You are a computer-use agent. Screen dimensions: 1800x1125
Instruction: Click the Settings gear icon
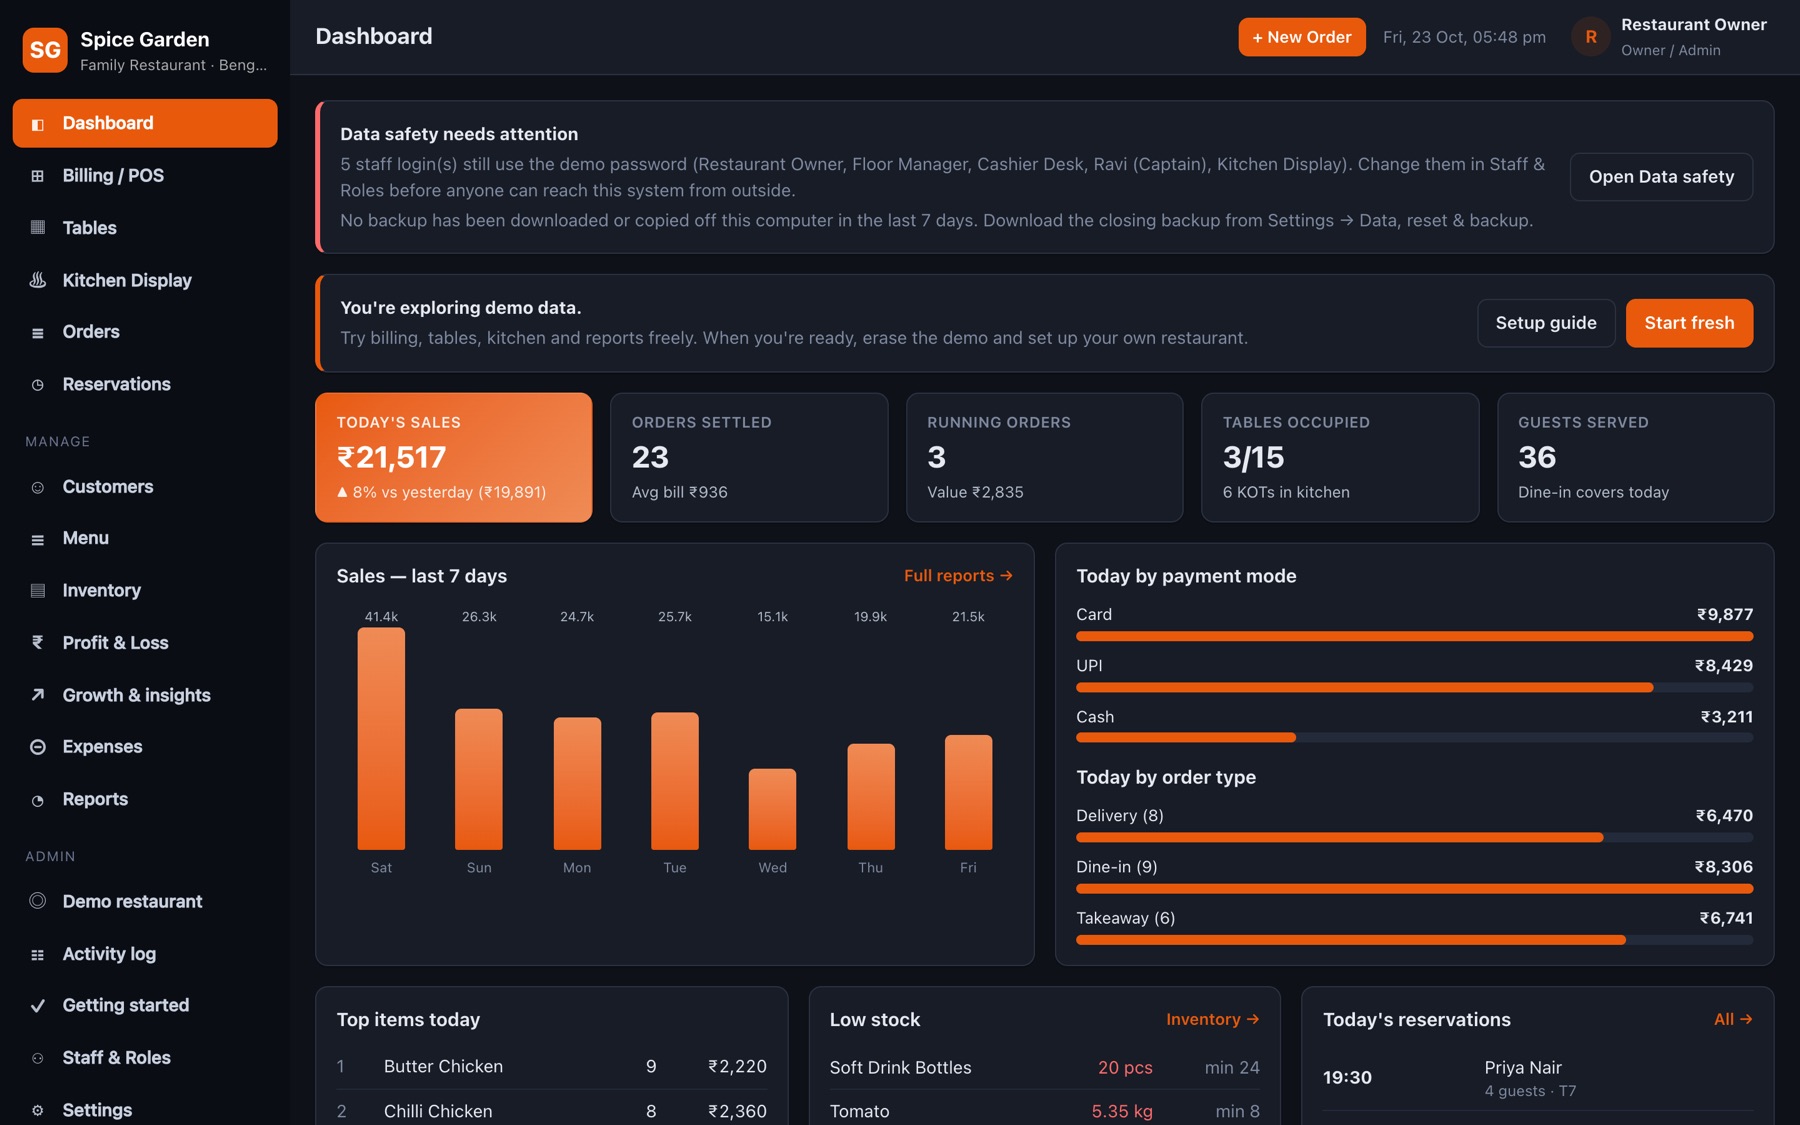(x=38, y=1110)
